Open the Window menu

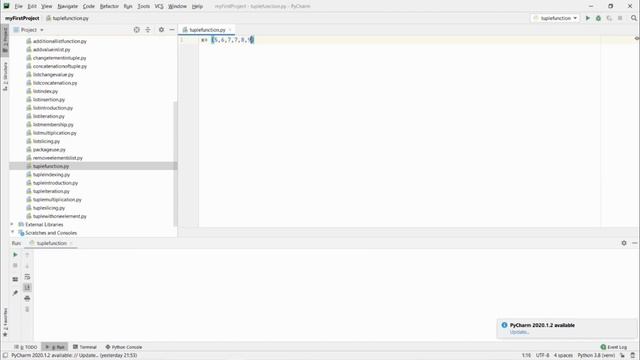pos(177,6)
